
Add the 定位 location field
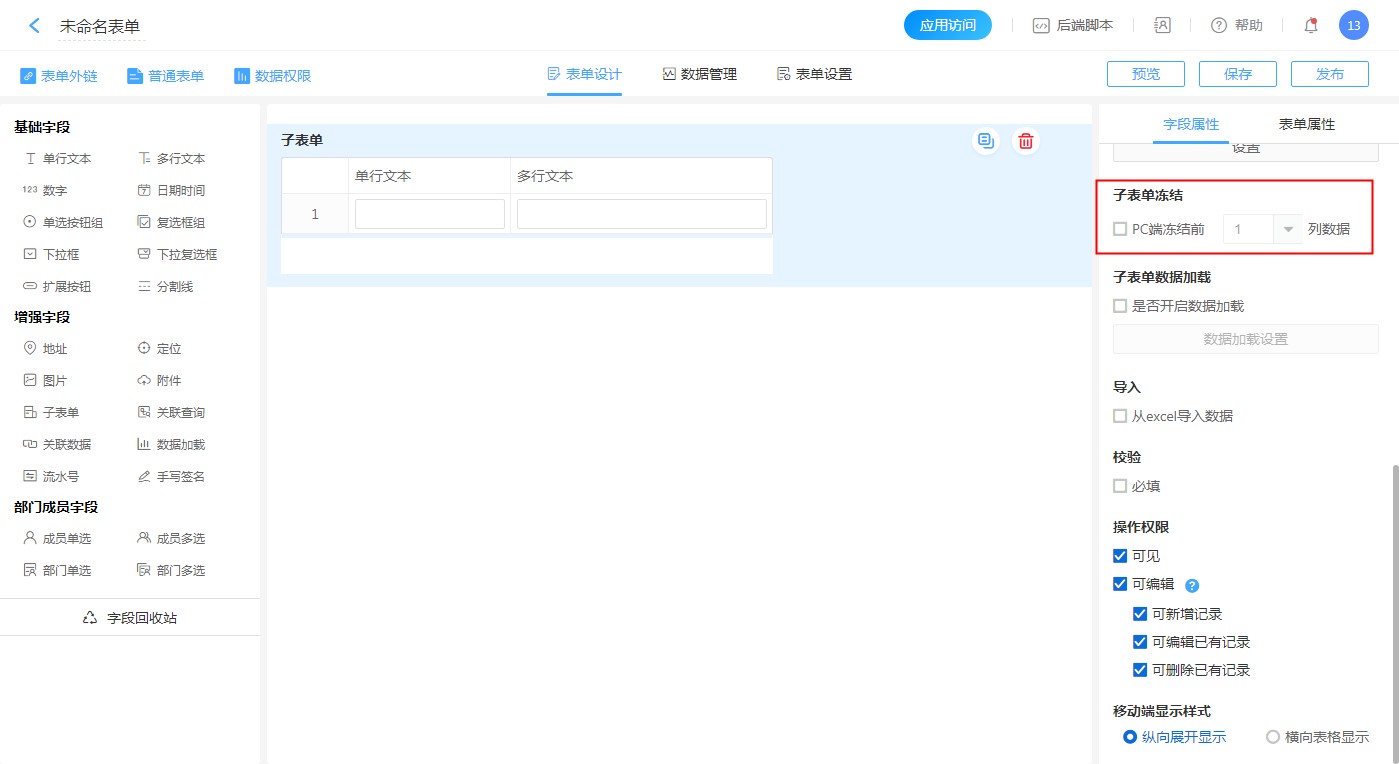point(159,349)
